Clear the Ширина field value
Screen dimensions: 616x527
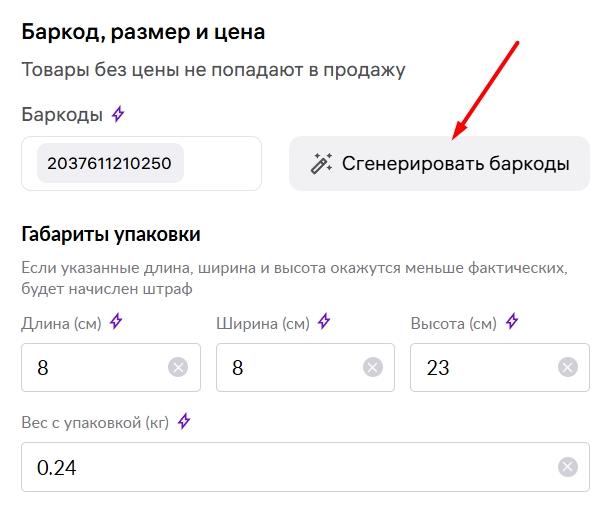point(373,367)
